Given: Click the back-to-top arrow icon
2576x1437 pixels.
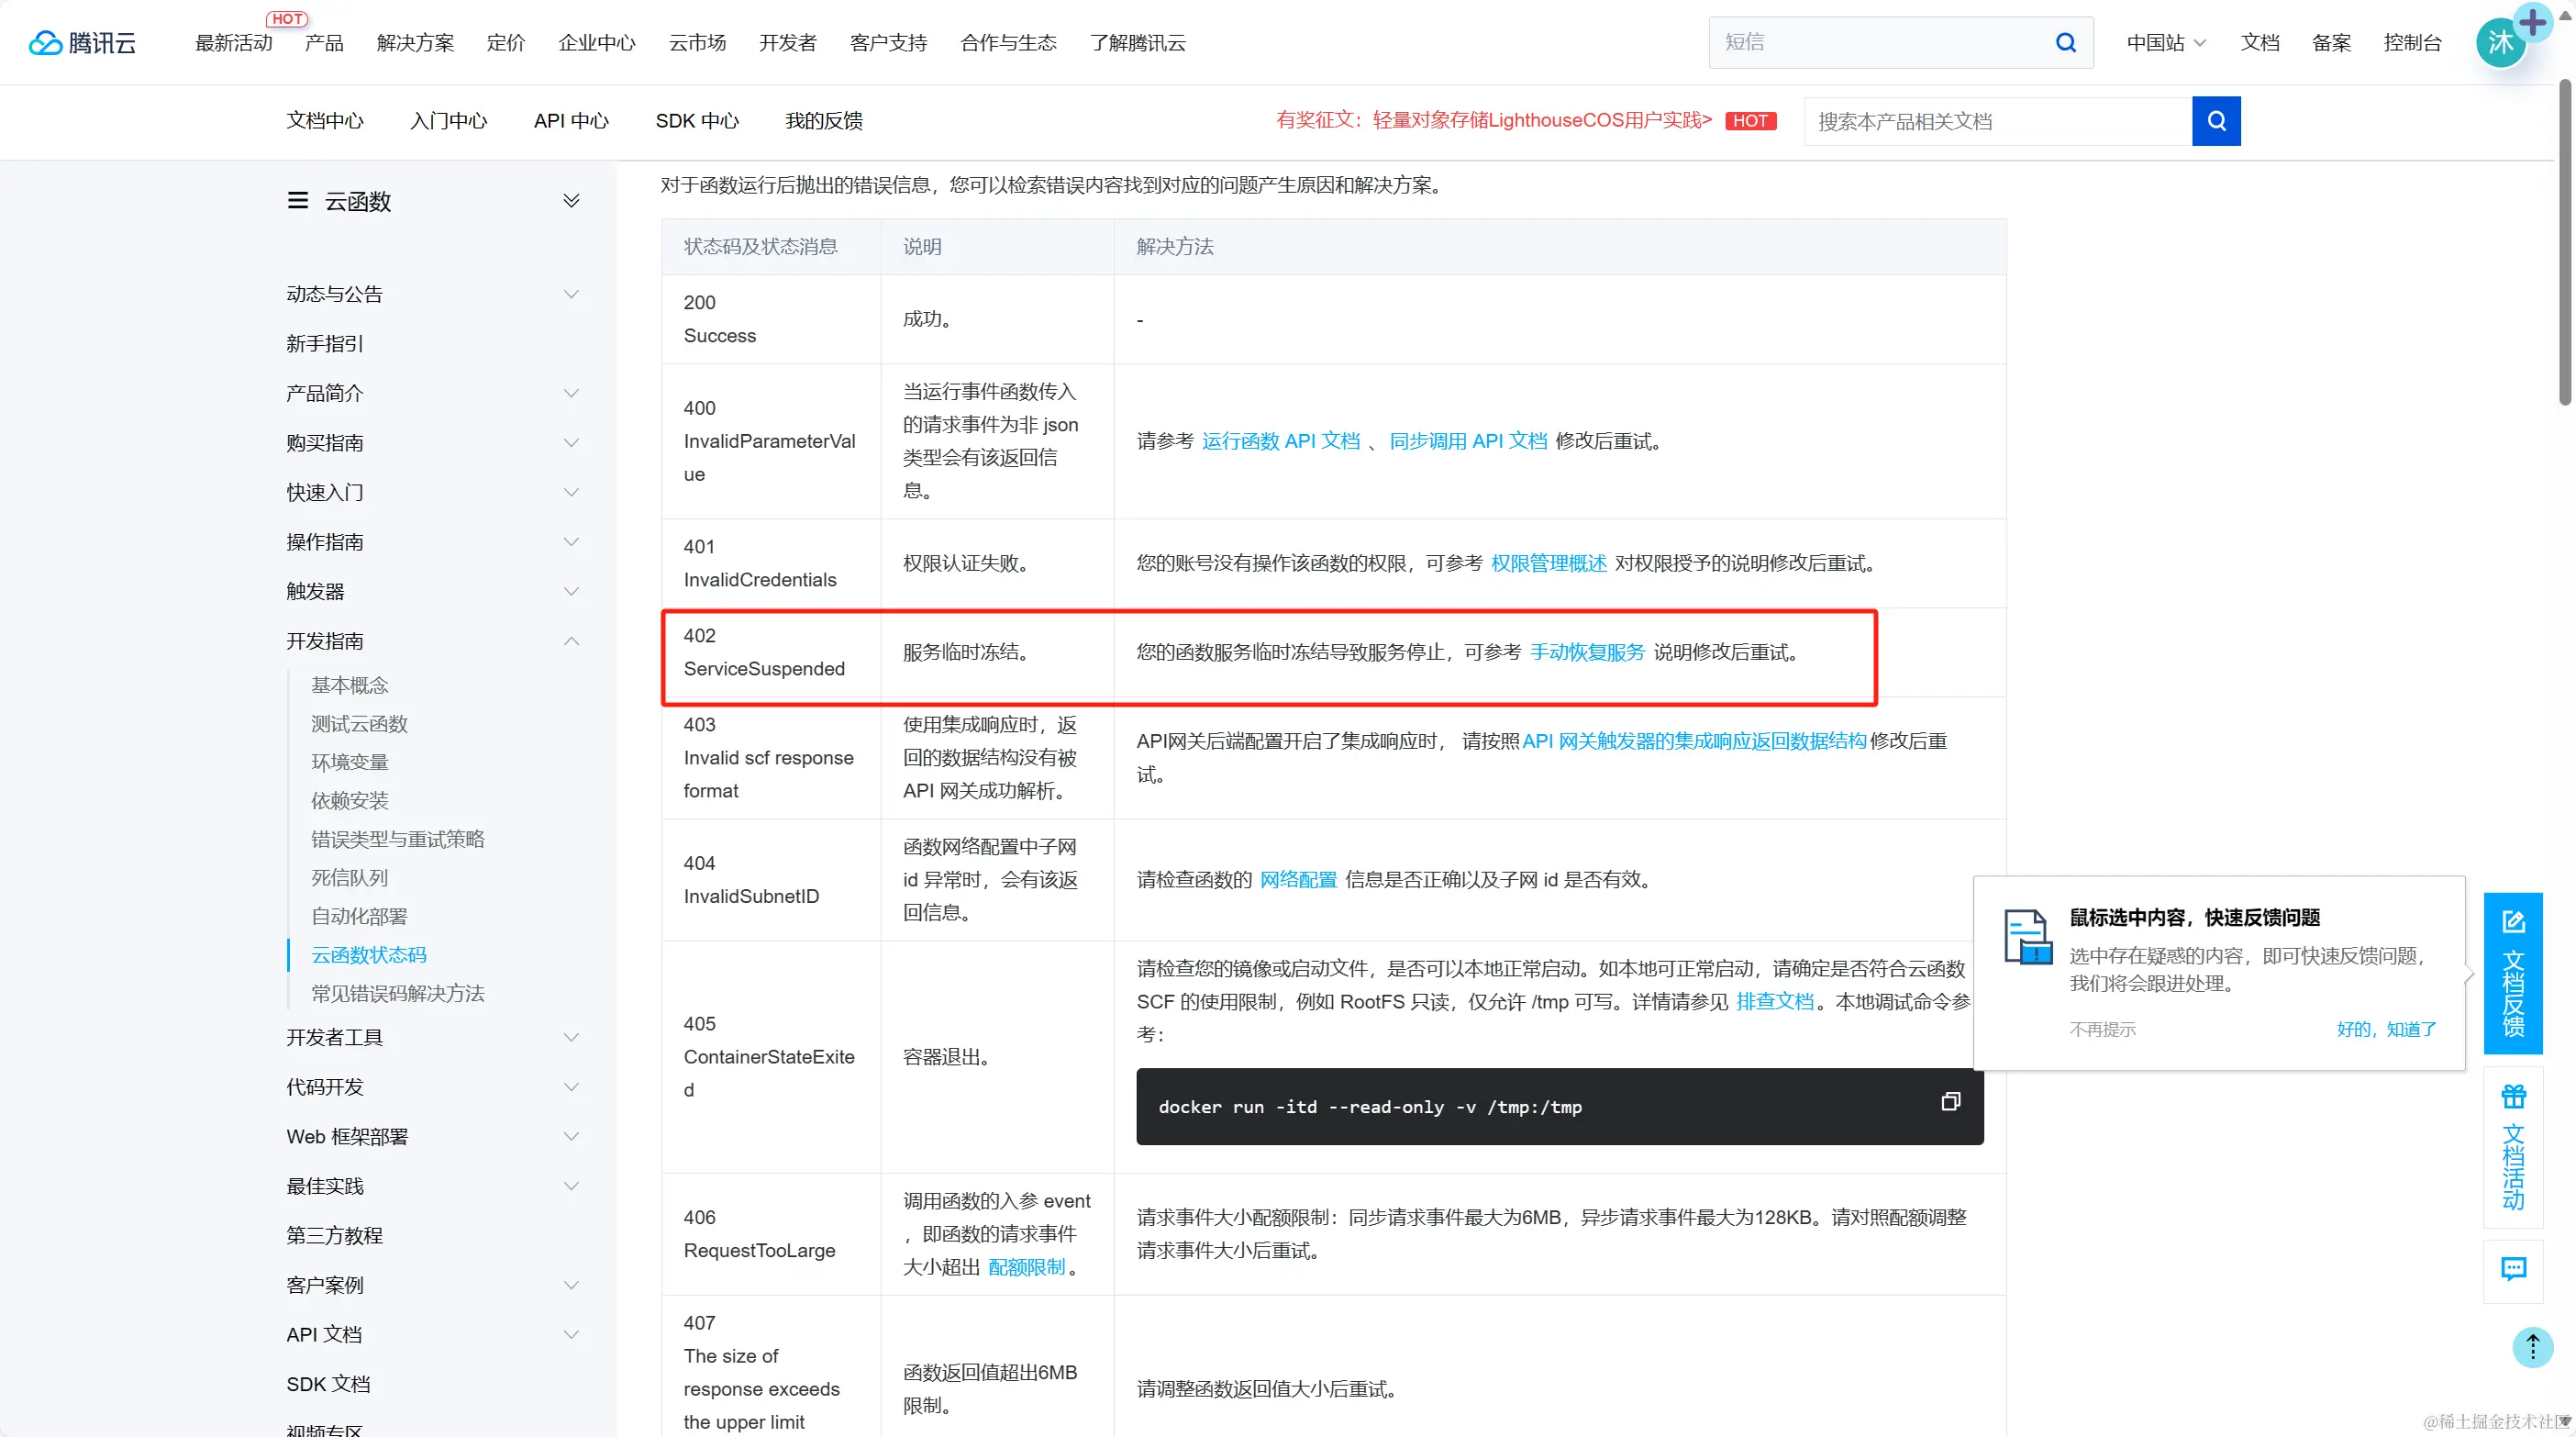Looking at the screenshot, I should click(2533, 1347).
